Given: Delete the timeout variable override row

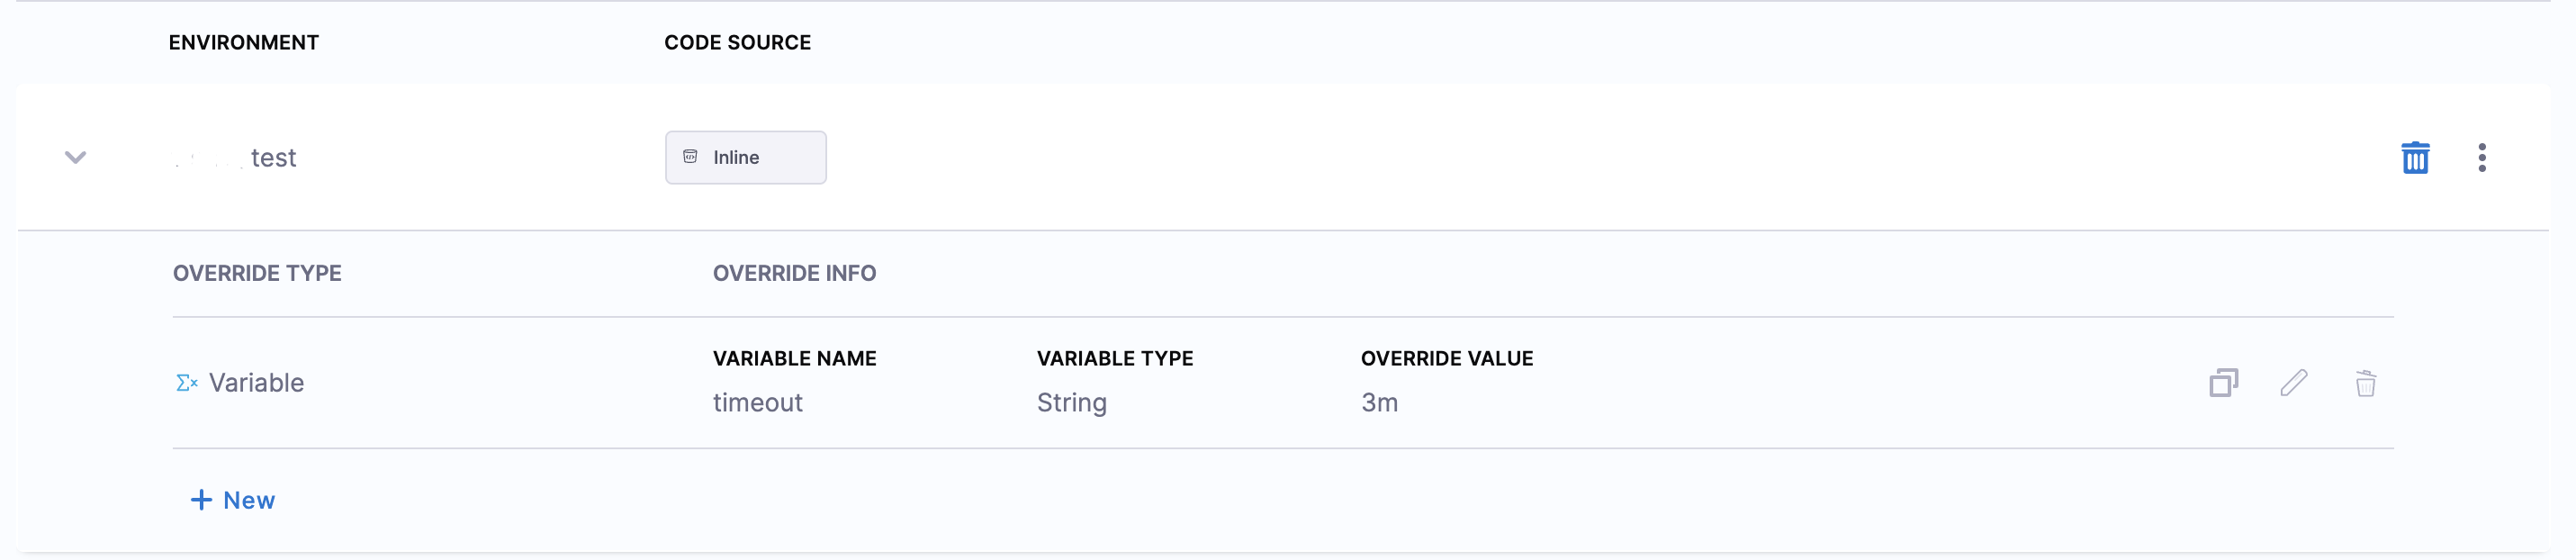Looking at the screenshot, I should [2365, 383].
